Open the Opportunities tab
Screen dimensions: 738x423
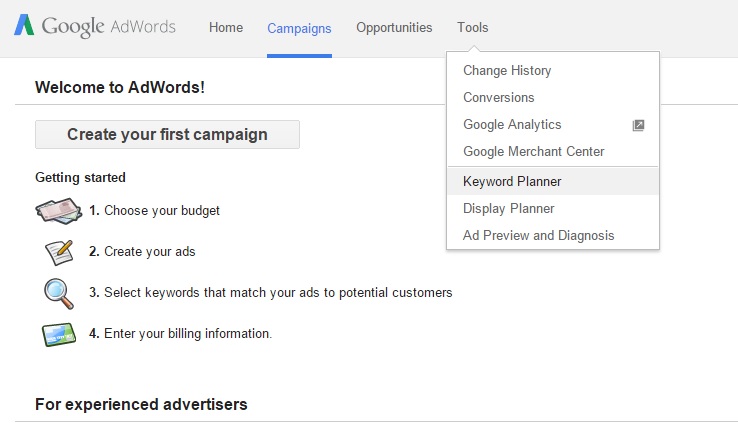[x=394, y=28]
